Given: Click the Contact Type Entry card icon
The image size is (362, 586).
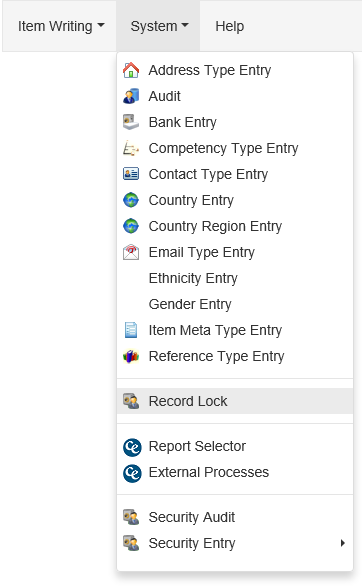Looking at the screenshot, I should point(131,174).
